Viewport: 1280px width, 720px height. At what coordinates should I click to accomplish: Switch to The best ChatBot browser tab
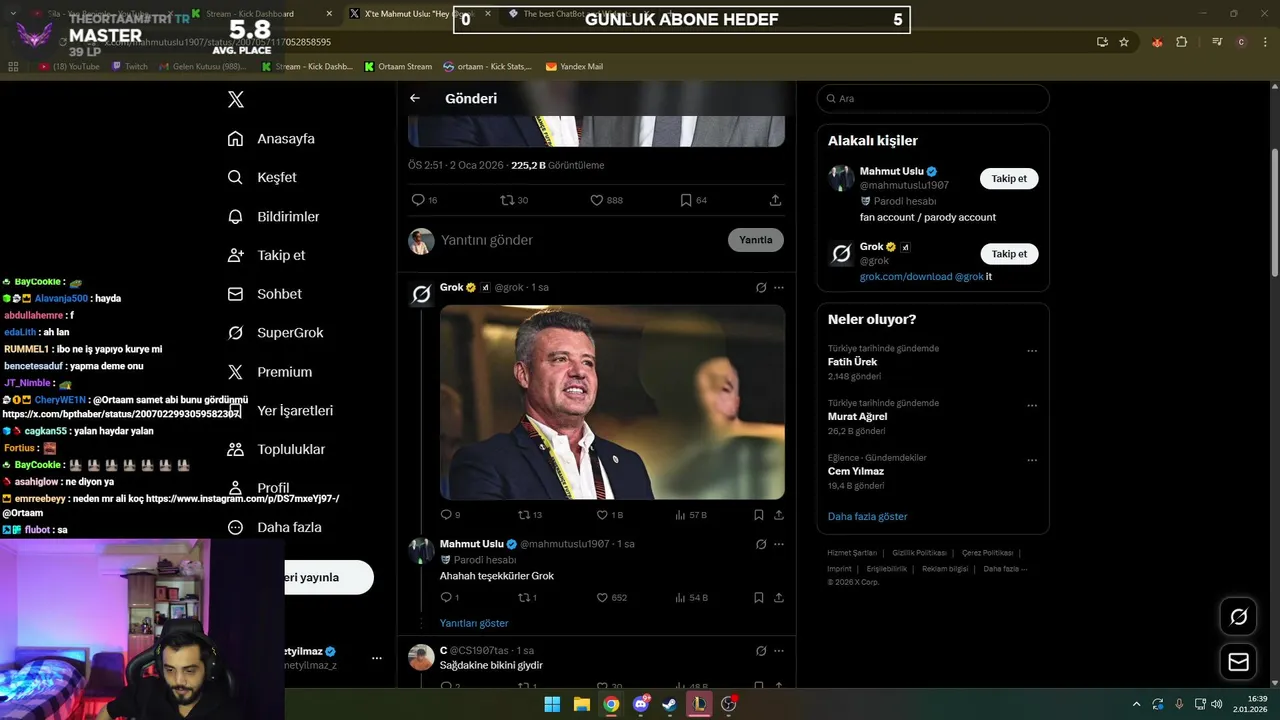pyautogui.click(x=580, y=14)
